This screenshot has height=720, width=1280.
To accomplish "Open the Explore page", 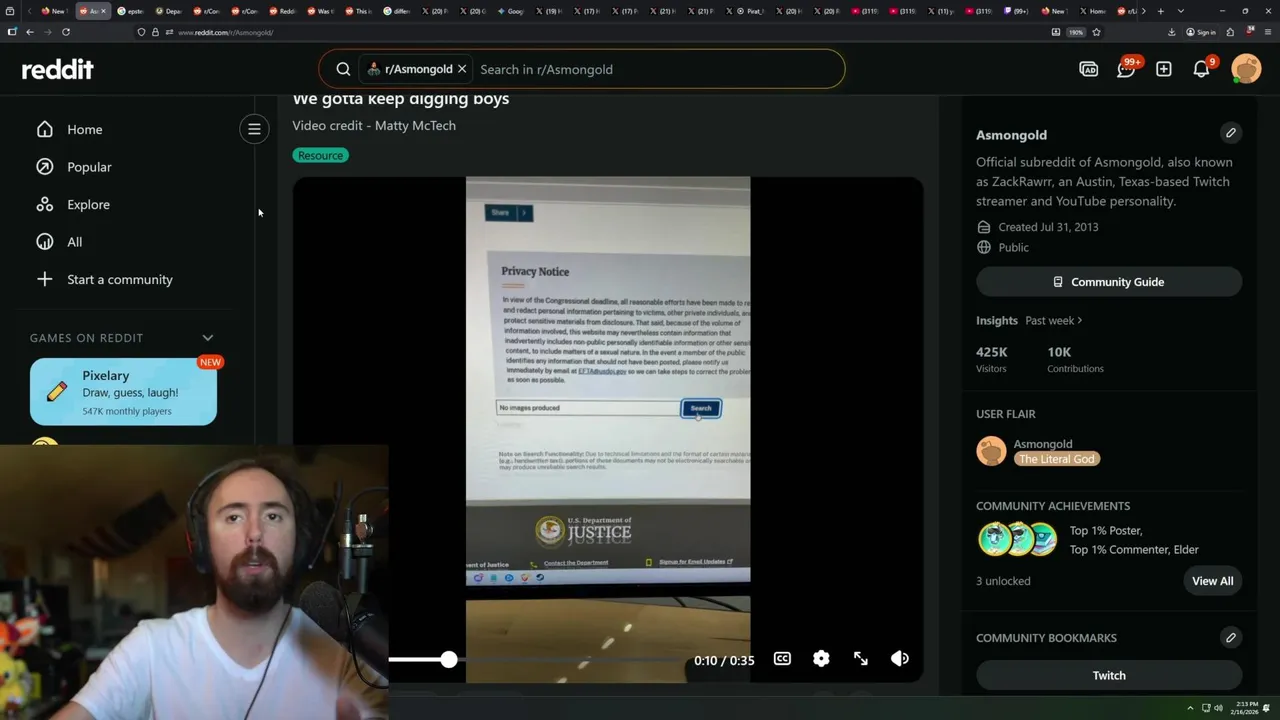I will 88,204.
